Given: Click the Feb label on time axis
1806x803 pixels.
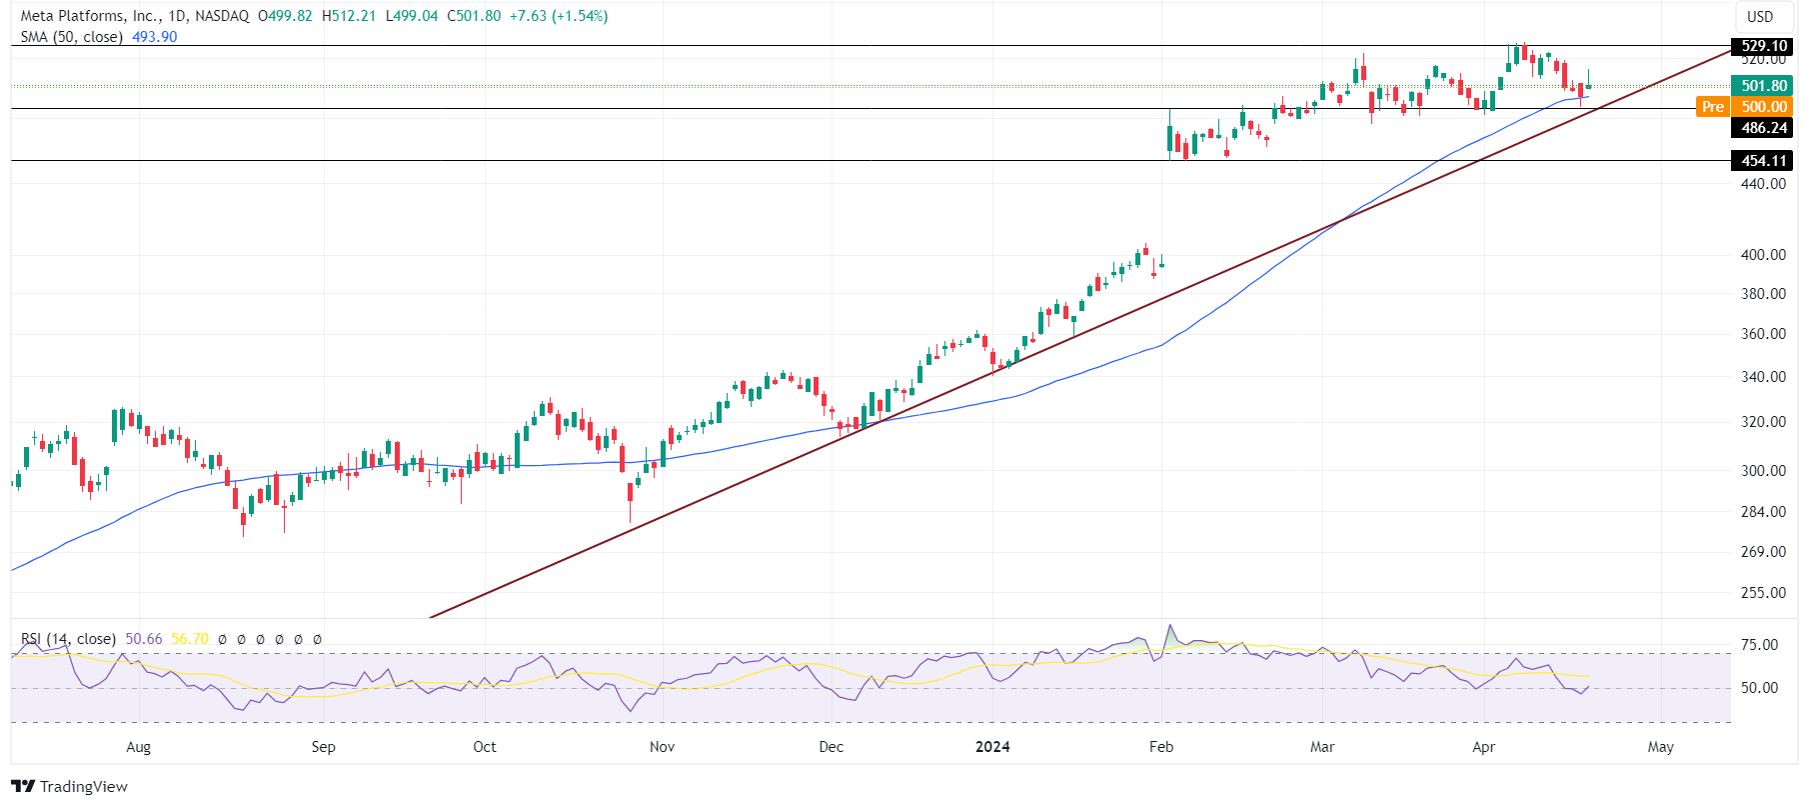Looking at the screenshot, I should 1161,747.
